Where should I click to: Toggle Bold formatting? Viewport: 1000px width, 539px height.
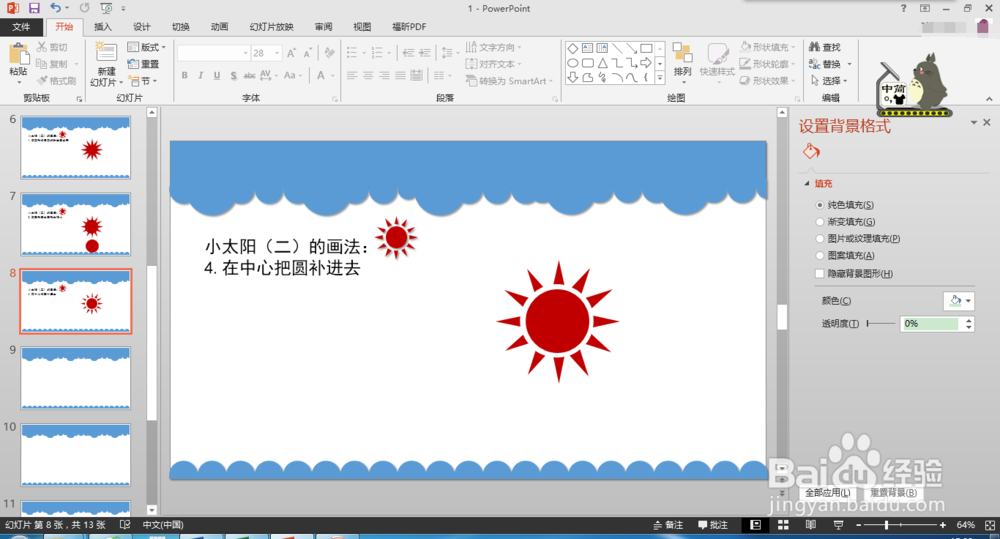pyautogui.click(x=184, y=75)
